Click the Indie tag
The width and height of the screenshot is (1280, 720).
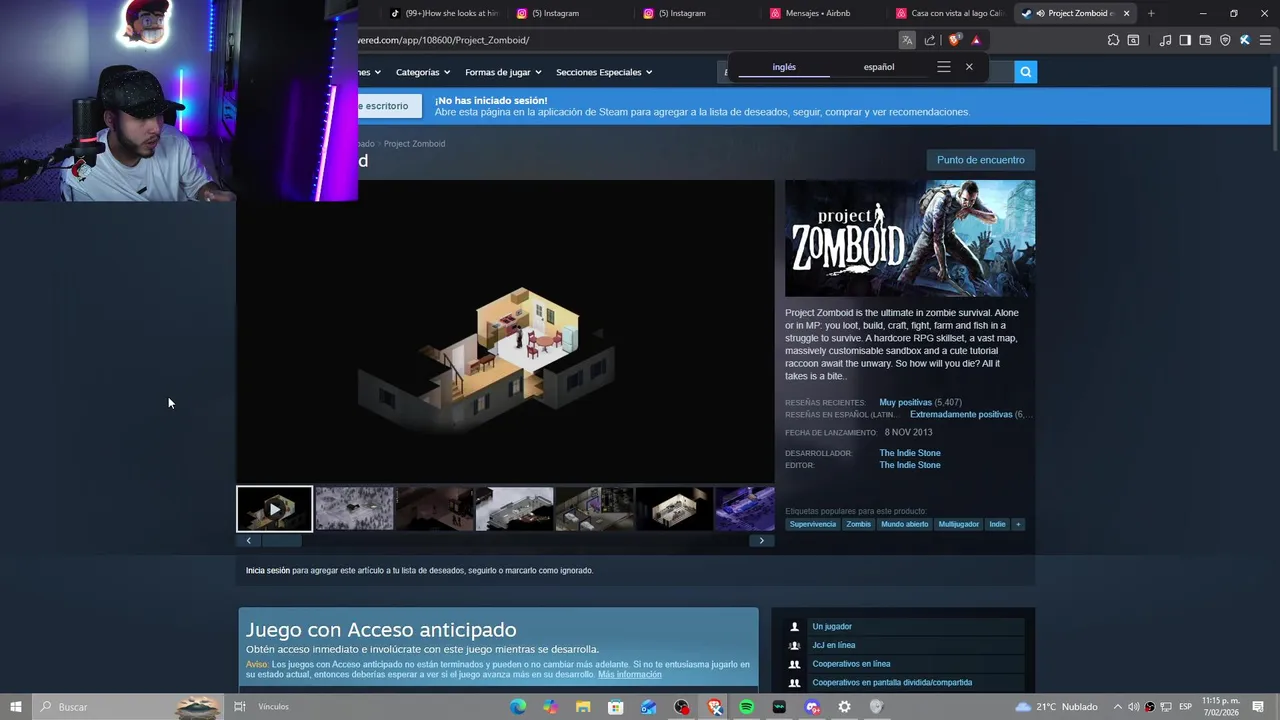998,524
